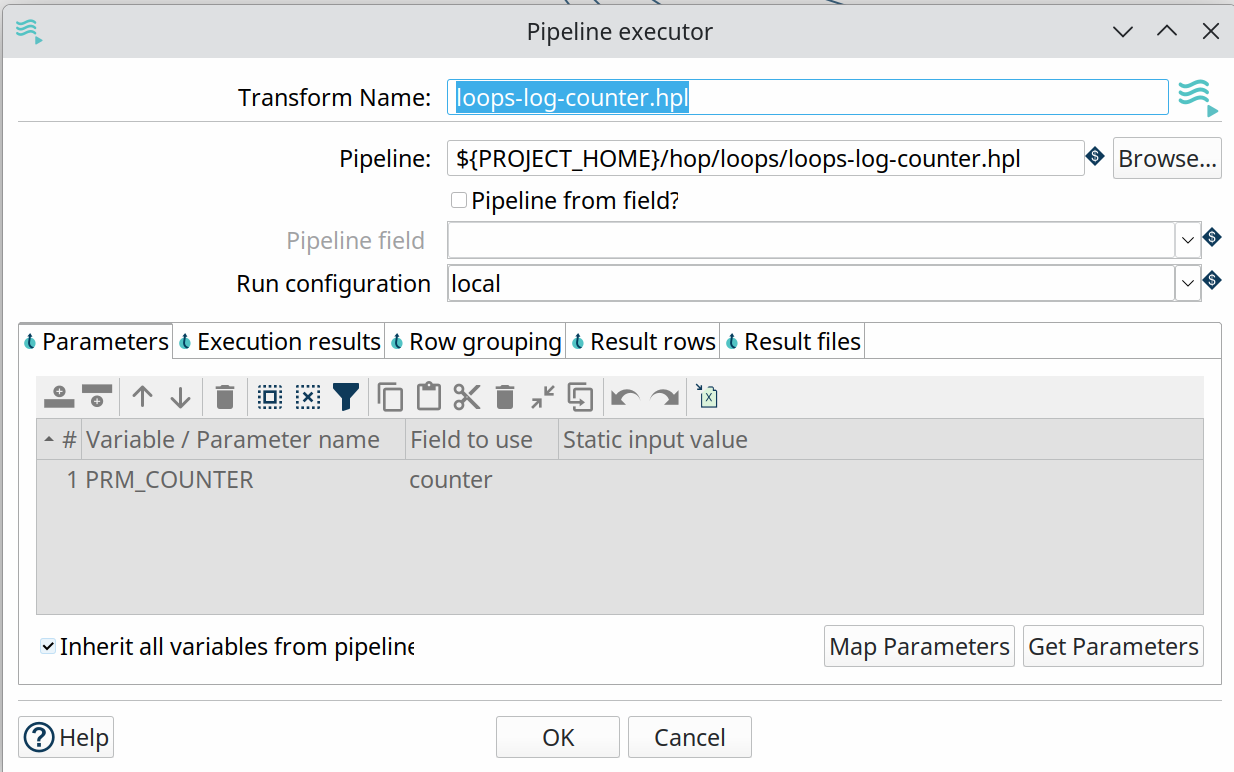Click variable icon next to Pipeline path
Screen dimensions: 1234x772
(1095, 157)
